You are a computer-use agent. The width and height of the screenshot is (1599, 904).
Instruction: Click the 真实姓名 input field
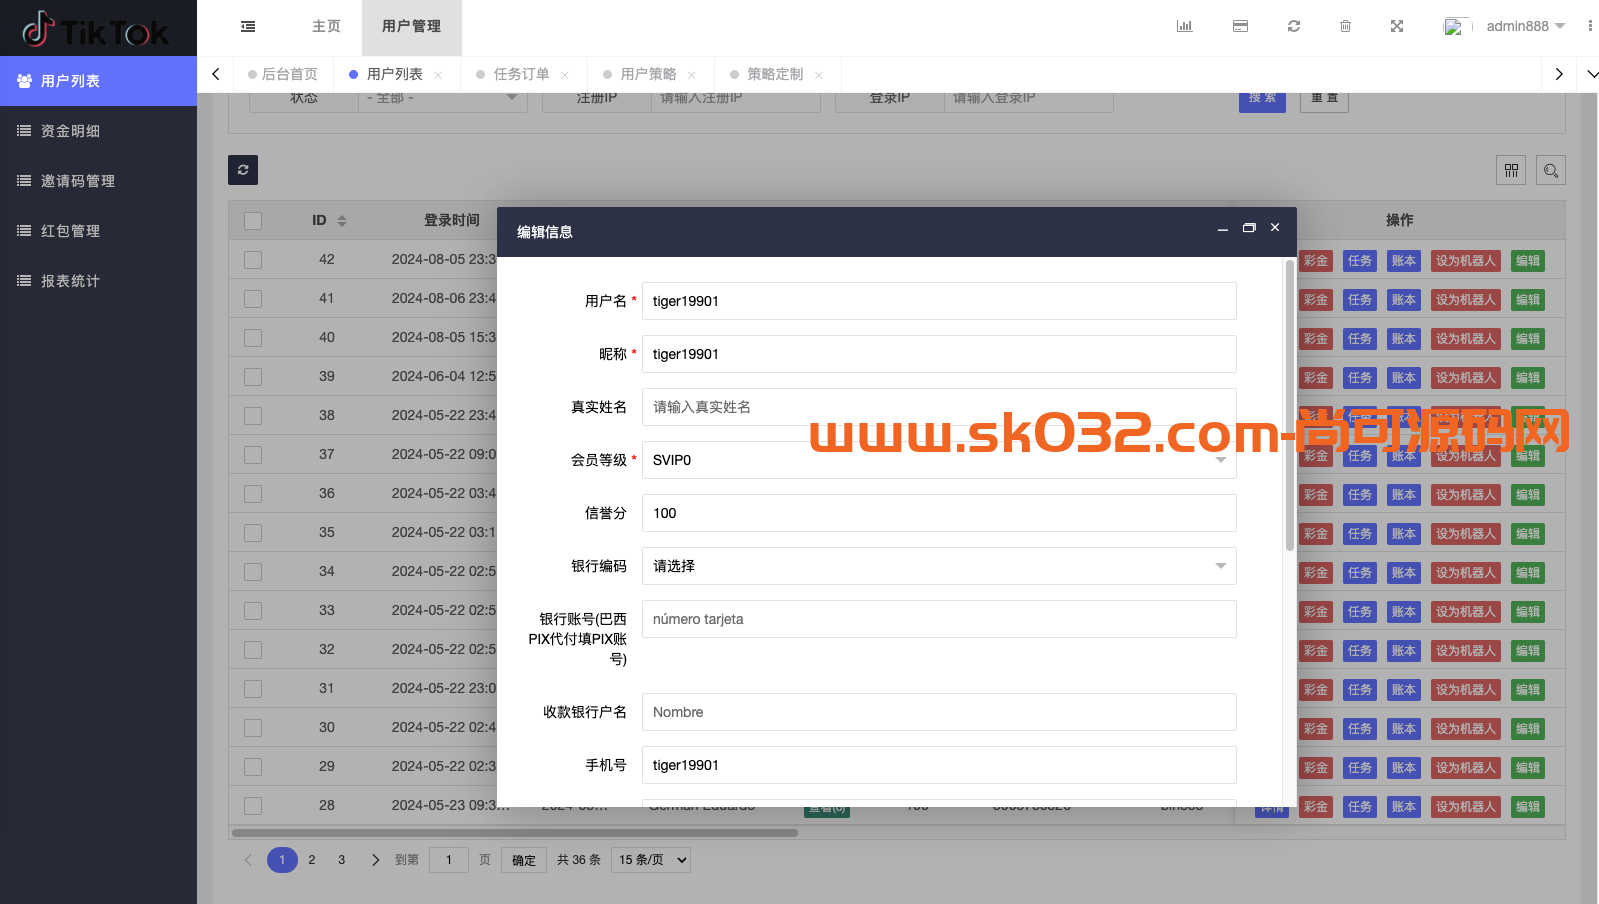pos(939,407)
